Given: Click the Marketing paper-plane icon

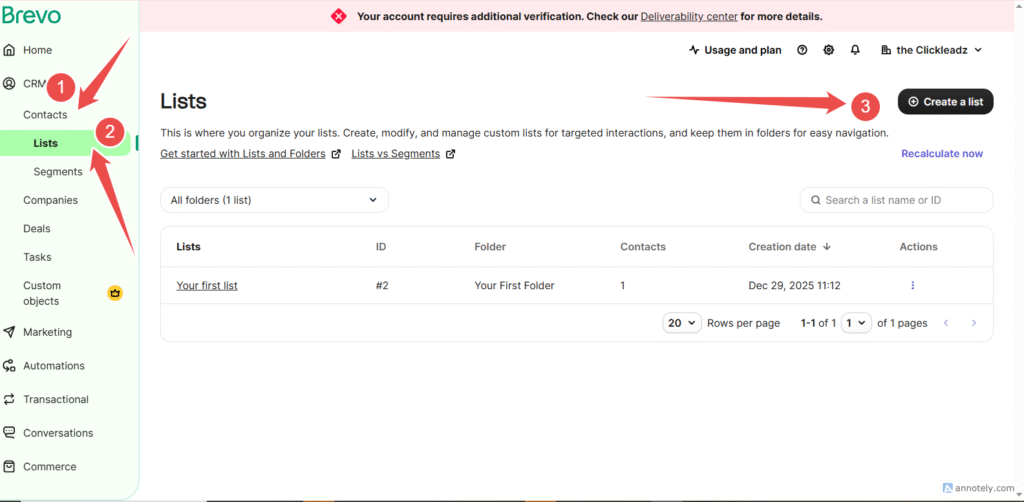Looking at the screenshot, I should click(x=9, y=332).
